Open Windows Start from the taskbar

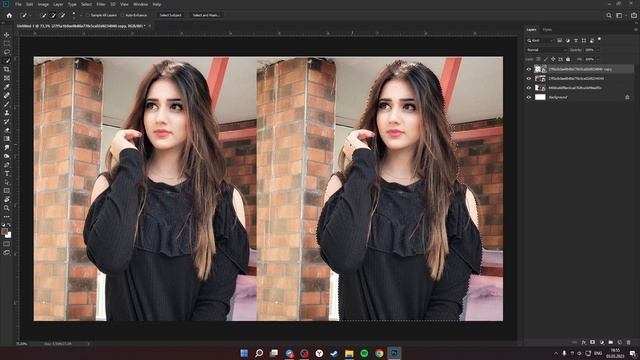[244, 353]
